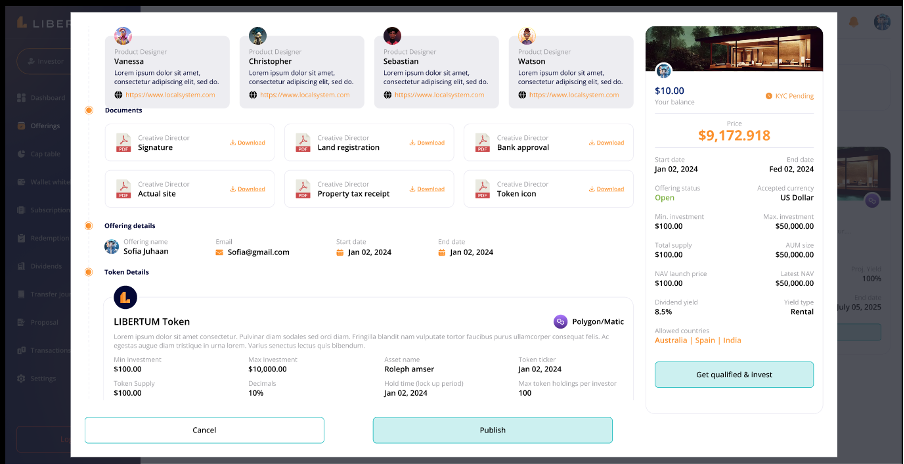Click the Token icon PDF document icon
The height and width of the screenshot is (464, 904).
[482, 189]
